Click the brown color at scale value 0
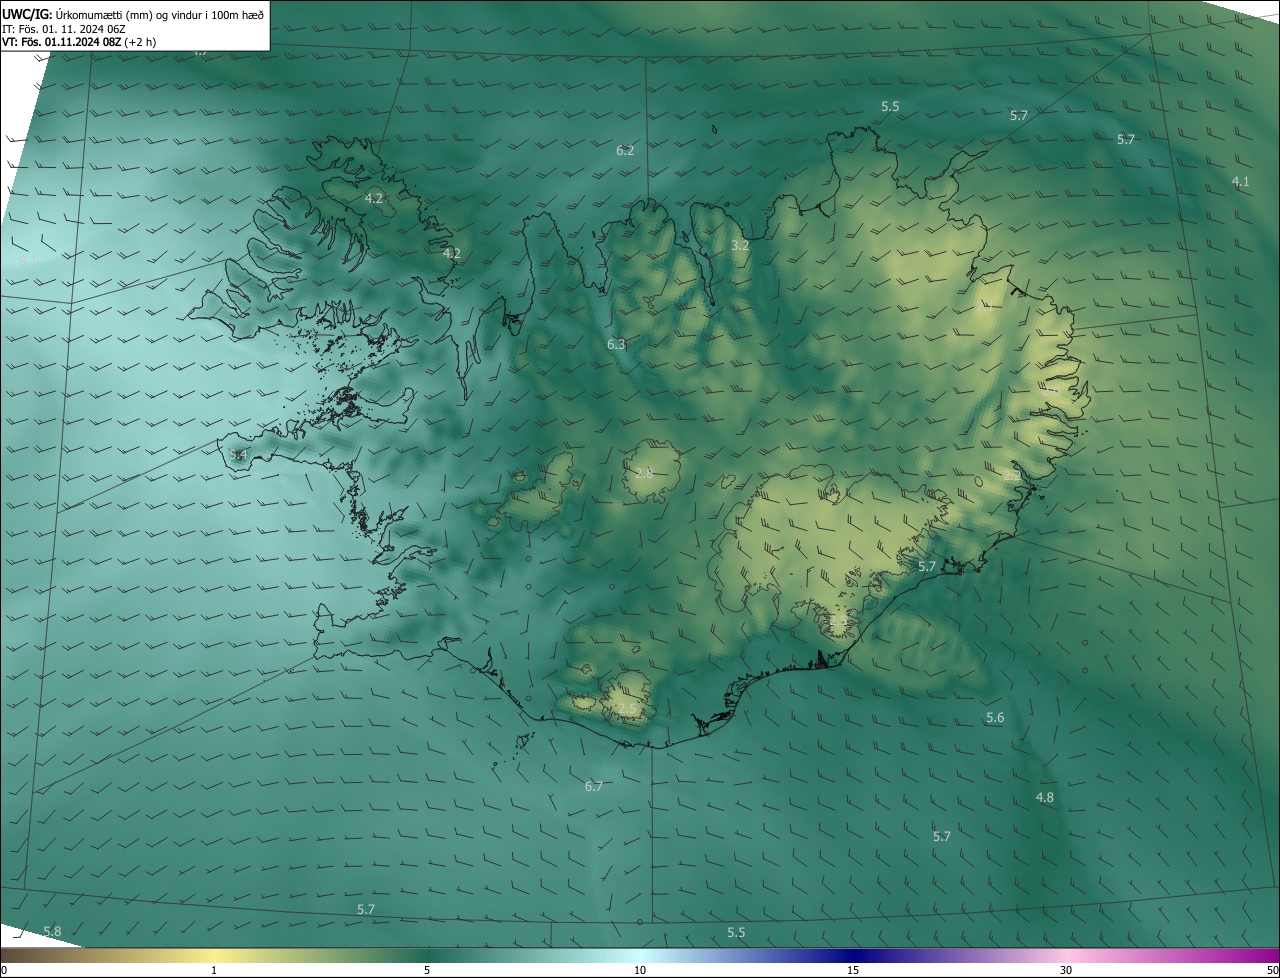 (x=5, y=955)
